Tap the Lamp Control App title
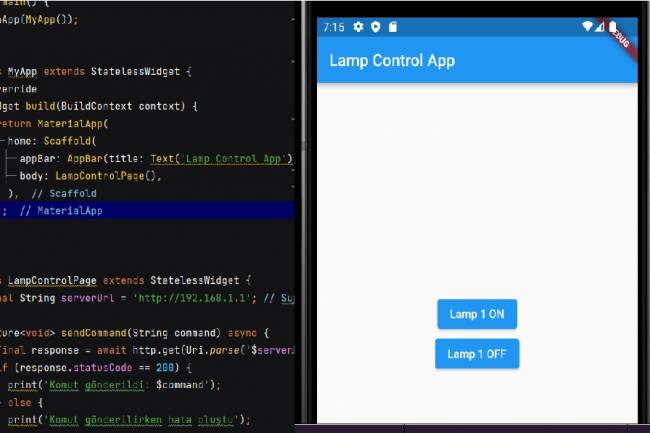The height and width of the screenshot is (433, 650). (x=392, y=60)
